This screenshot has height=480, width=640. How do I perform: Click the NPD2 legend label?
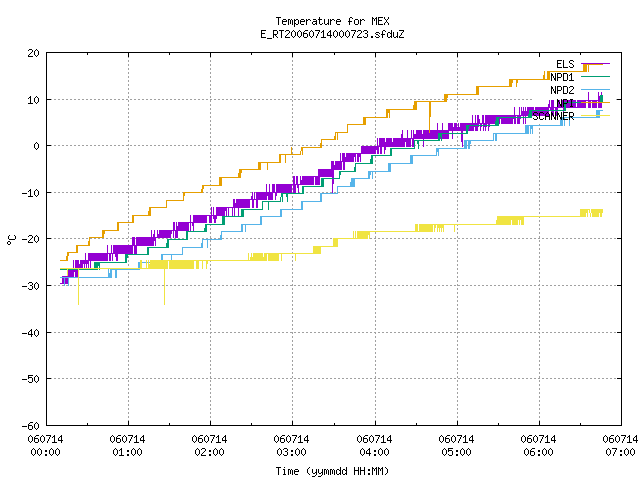(562, 90)
